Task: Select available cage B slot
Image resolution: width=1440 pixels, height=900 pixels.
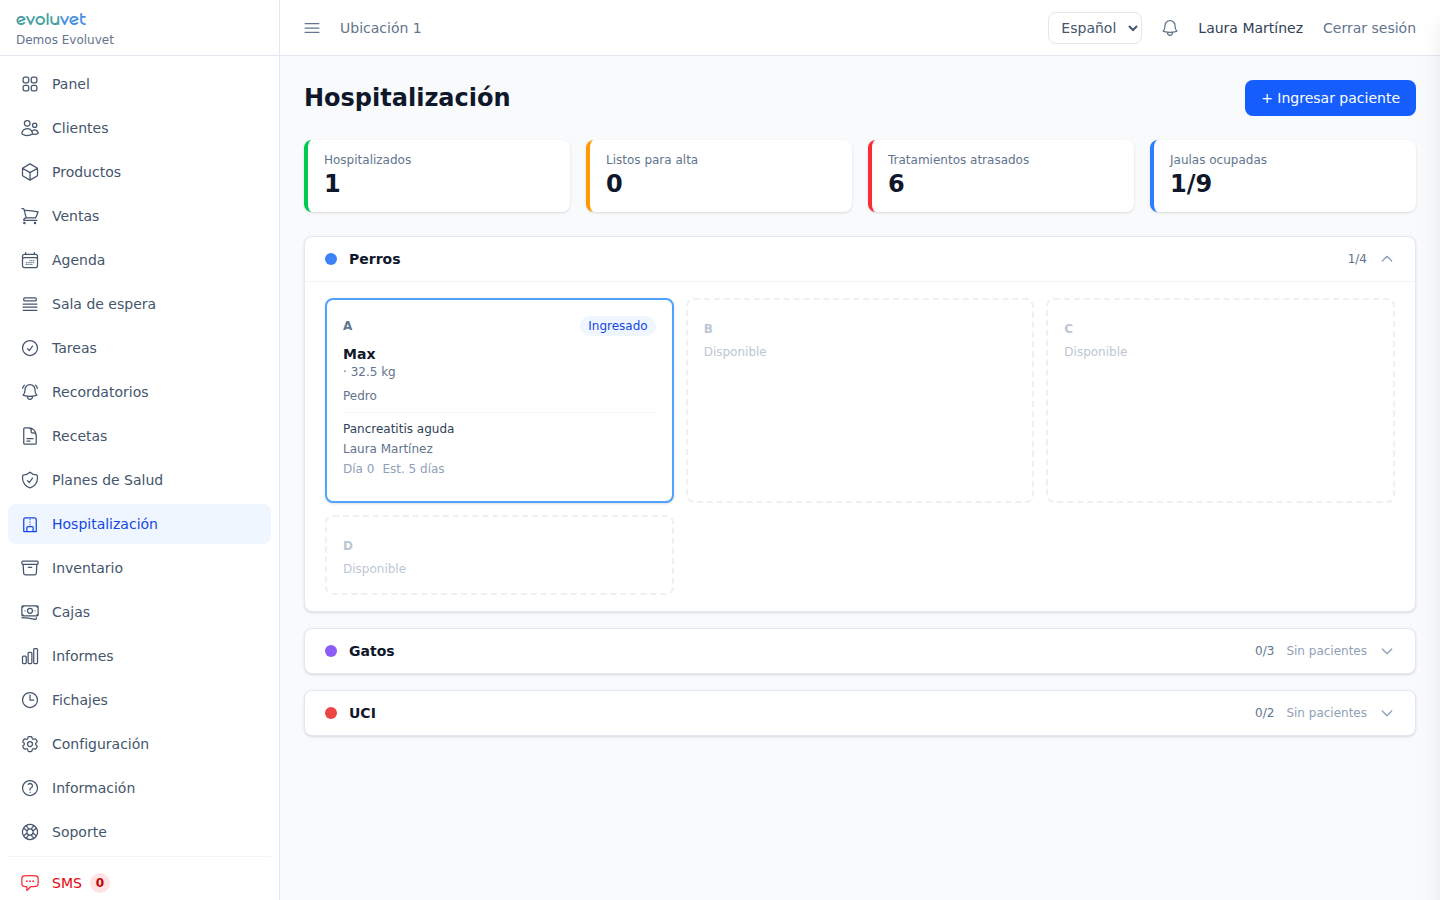Action: click(859, 400)
